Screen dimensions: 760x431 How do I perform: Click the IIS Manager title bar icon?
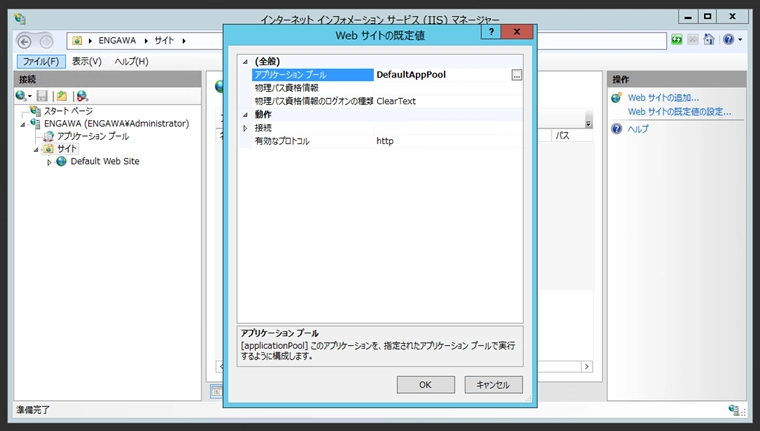tap(20, 19)
